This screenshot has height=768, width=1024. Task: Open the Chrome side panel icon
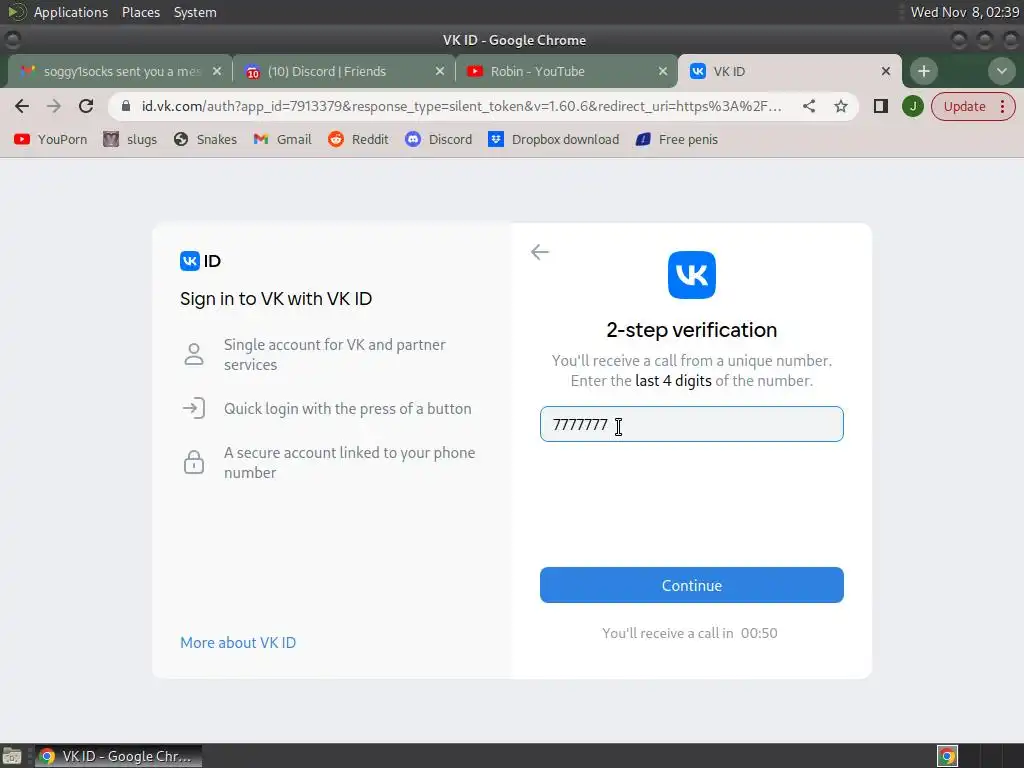(x=880, y=106)
